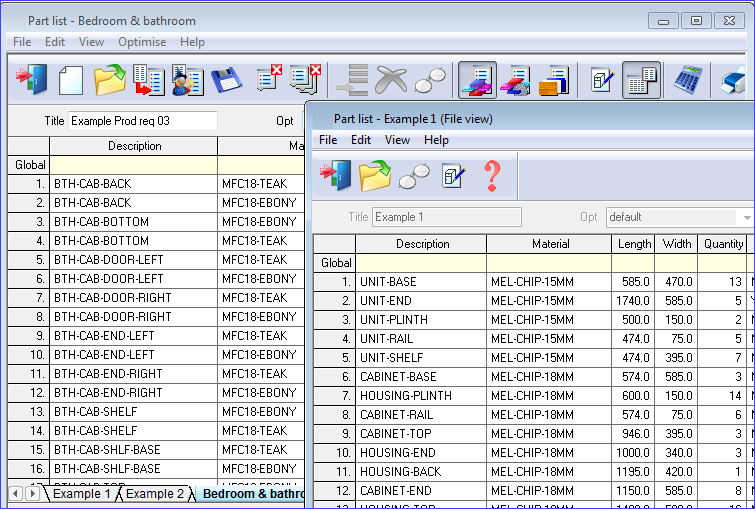The image size is (755, 509).
Task: Open Help menu in Example 1 file view
Action: (436, 140)
